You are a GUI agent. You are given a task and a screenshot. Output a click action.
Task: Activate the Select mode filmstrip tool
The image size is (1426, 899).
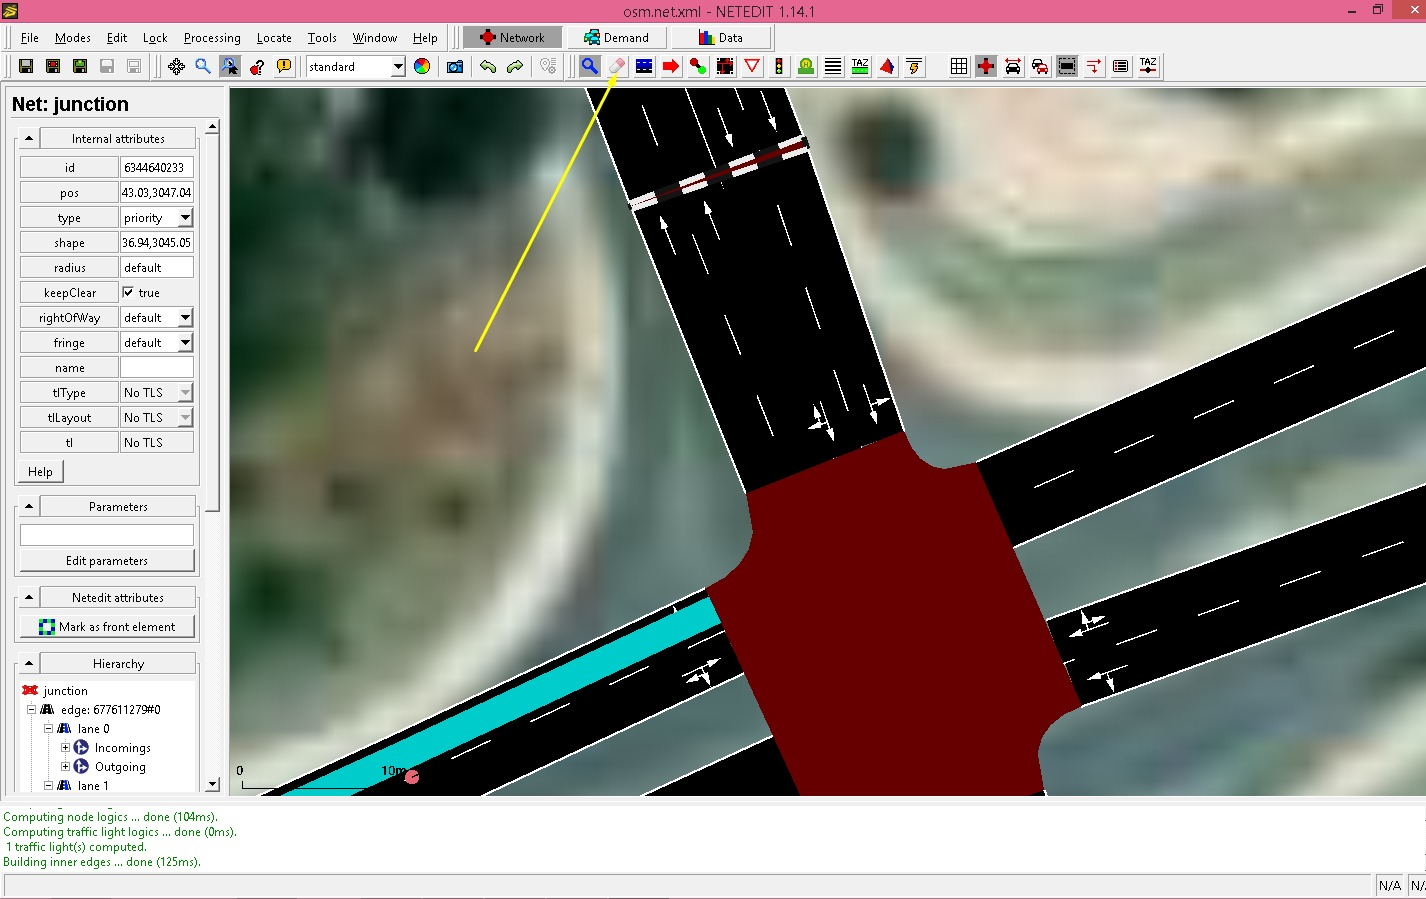coord(644,66)
